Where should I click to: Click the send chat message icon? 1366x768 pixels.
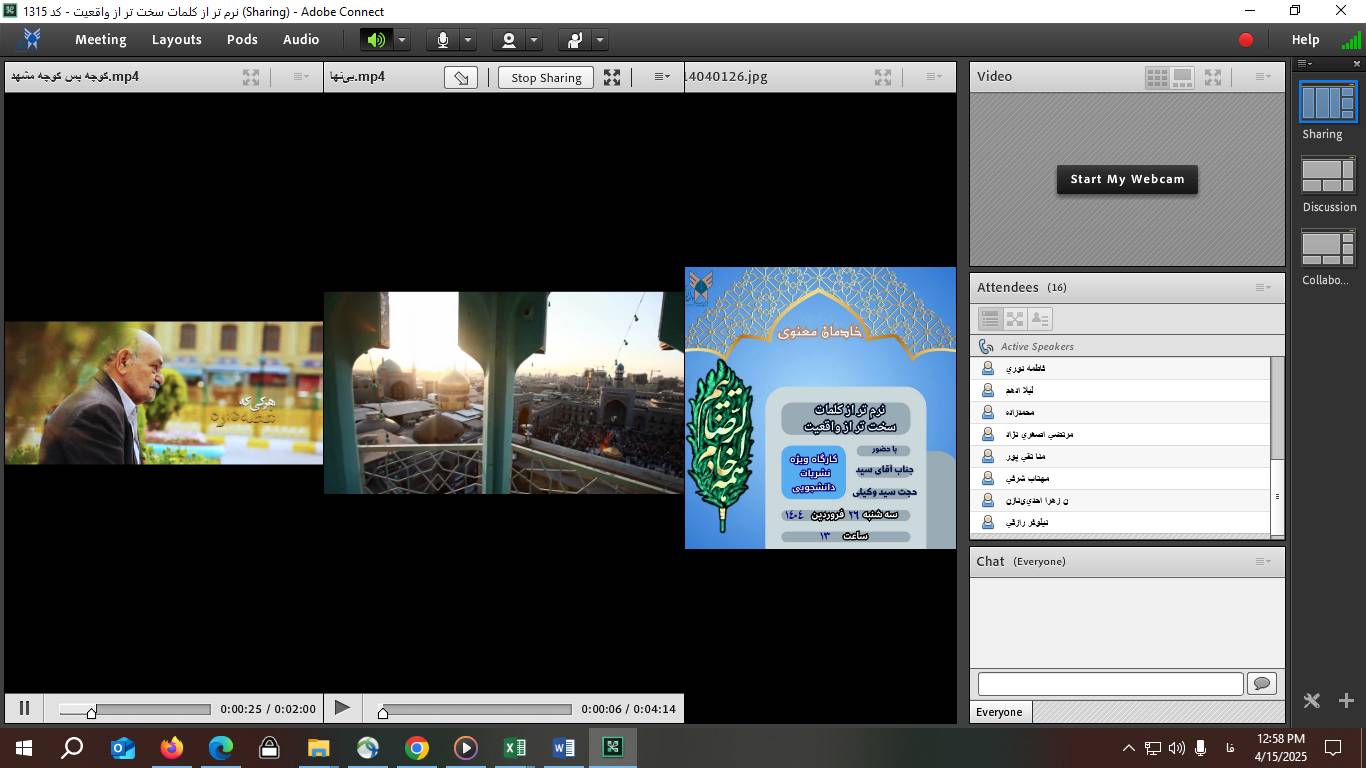[1262, 683]
